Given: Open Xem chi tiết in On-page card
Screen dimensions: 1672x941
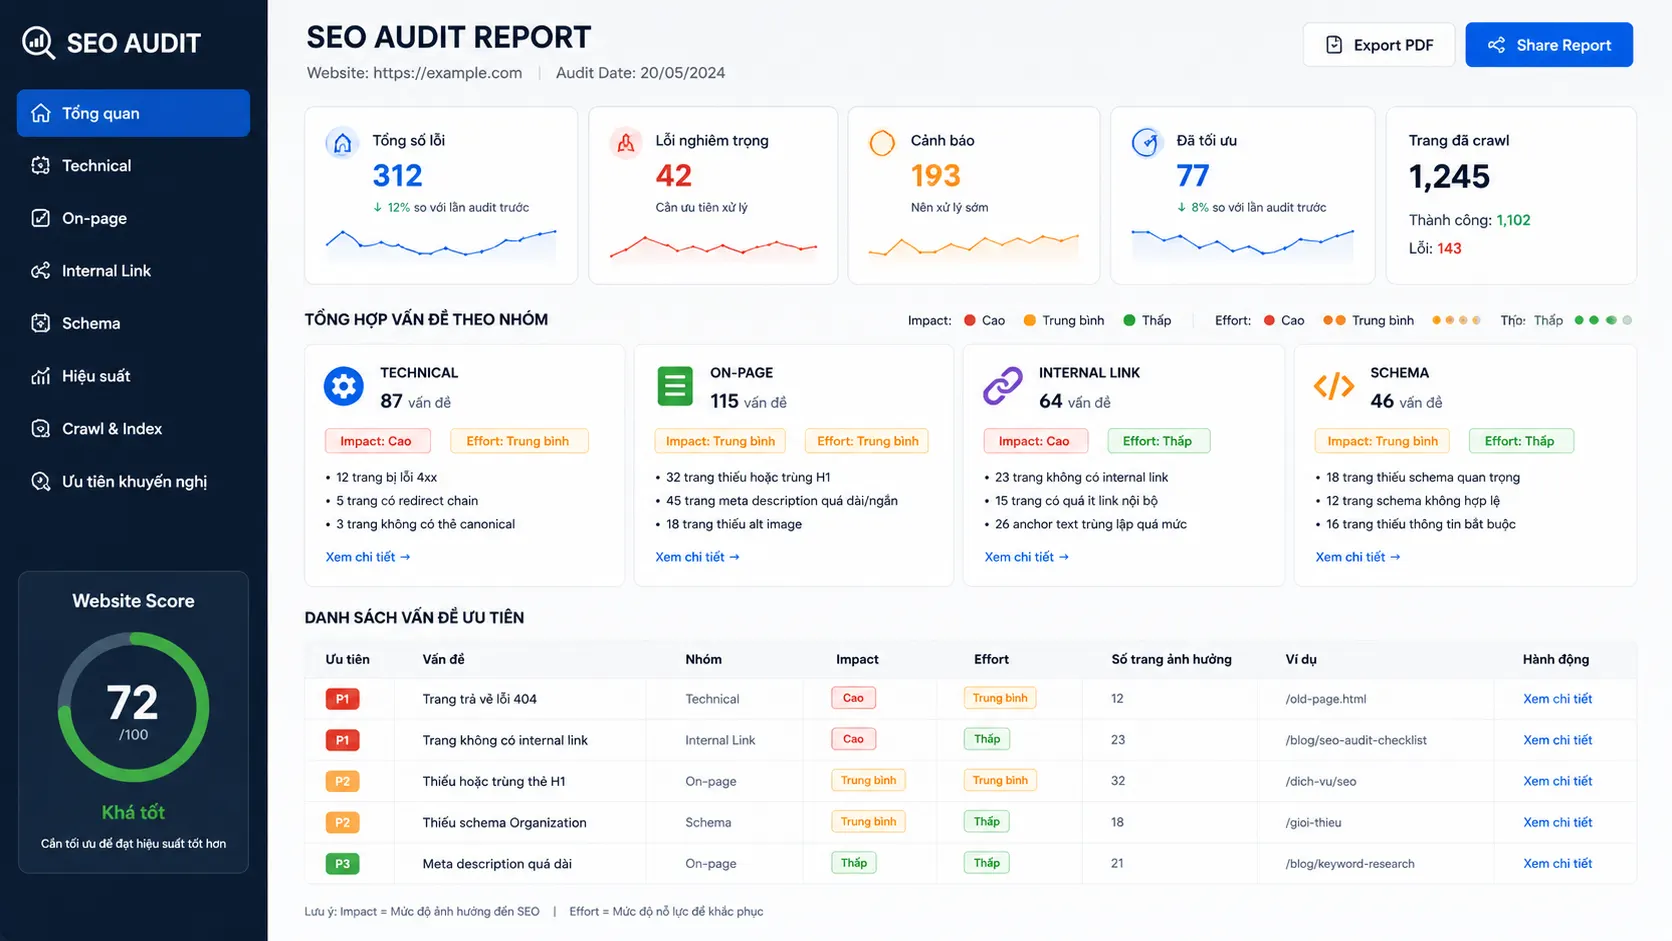Looking at the screenshot, I should tap(697, 557).
